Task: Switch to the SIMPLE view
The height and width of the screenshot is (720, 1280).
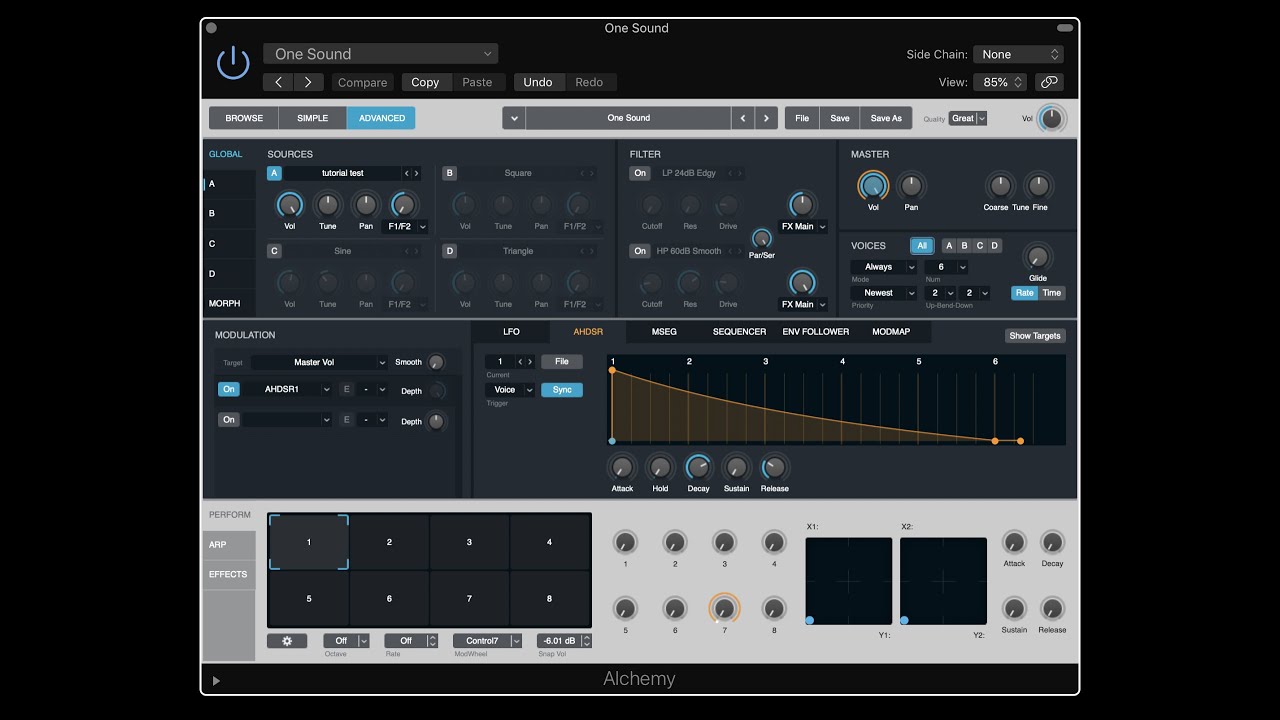Action: click(x=312, y=118)
